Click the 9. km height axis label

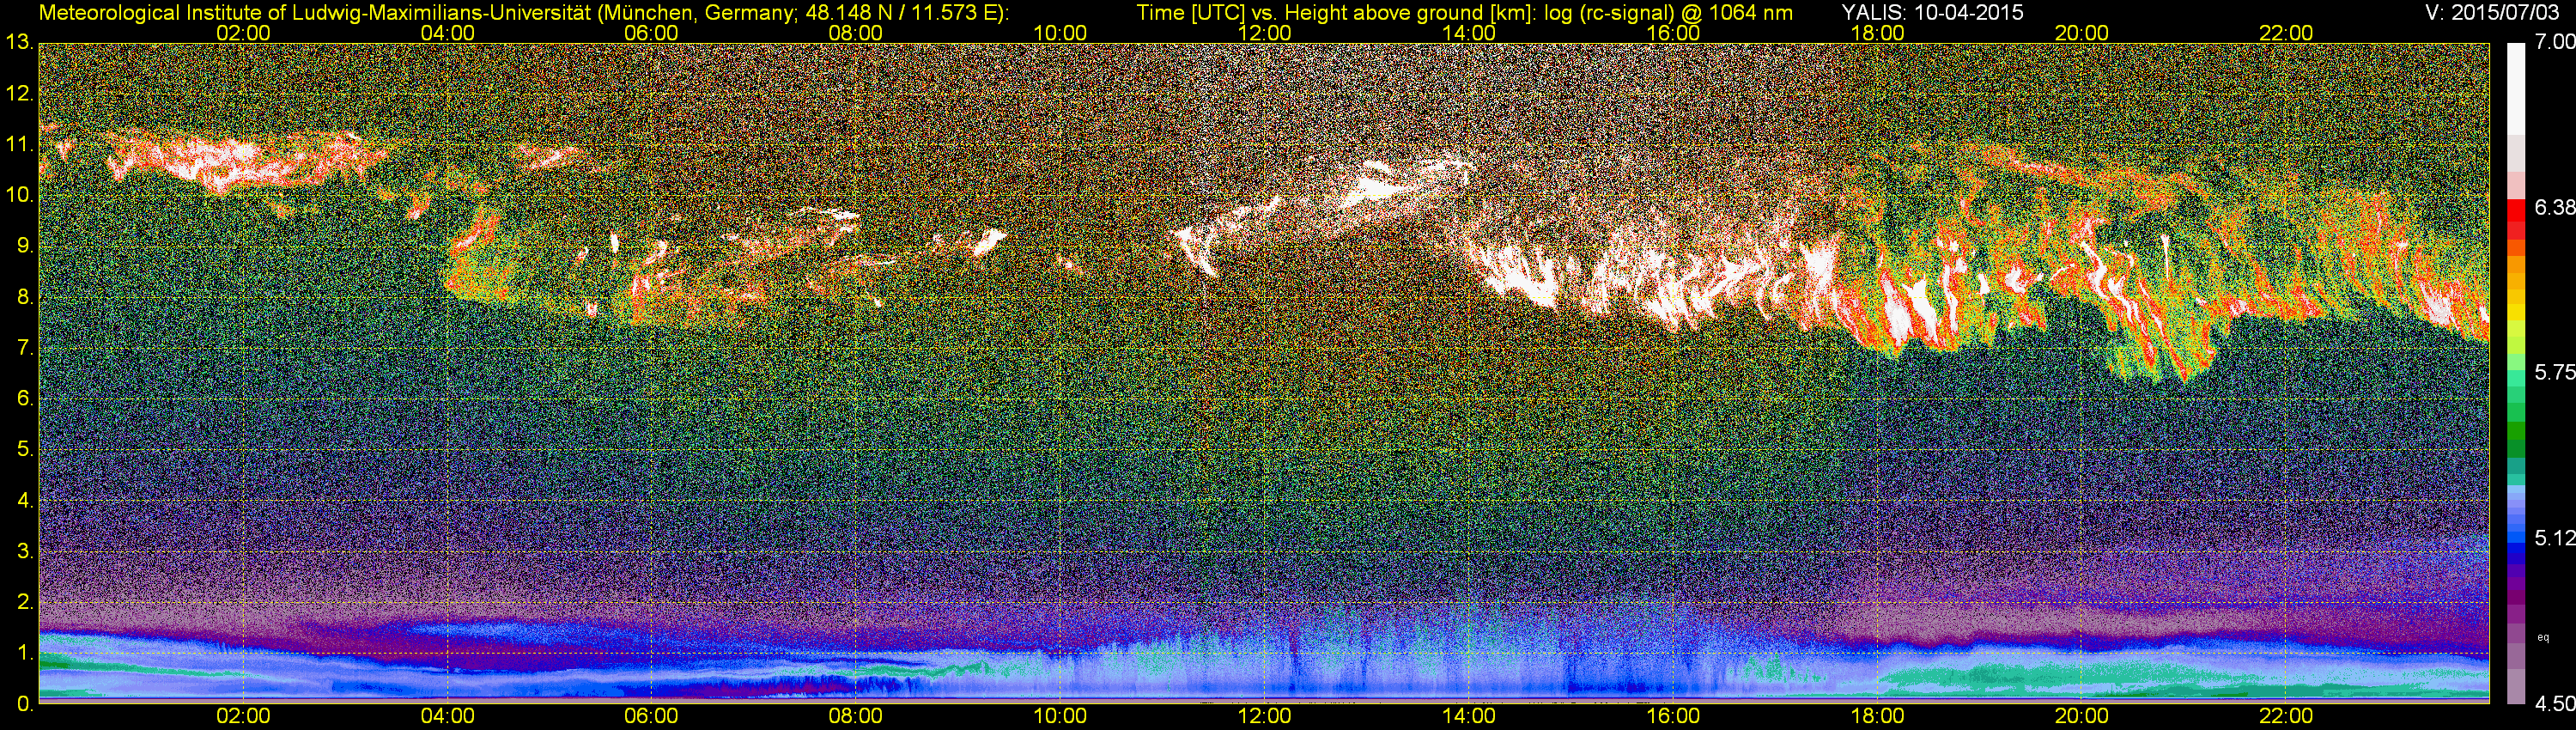[25, 246]
